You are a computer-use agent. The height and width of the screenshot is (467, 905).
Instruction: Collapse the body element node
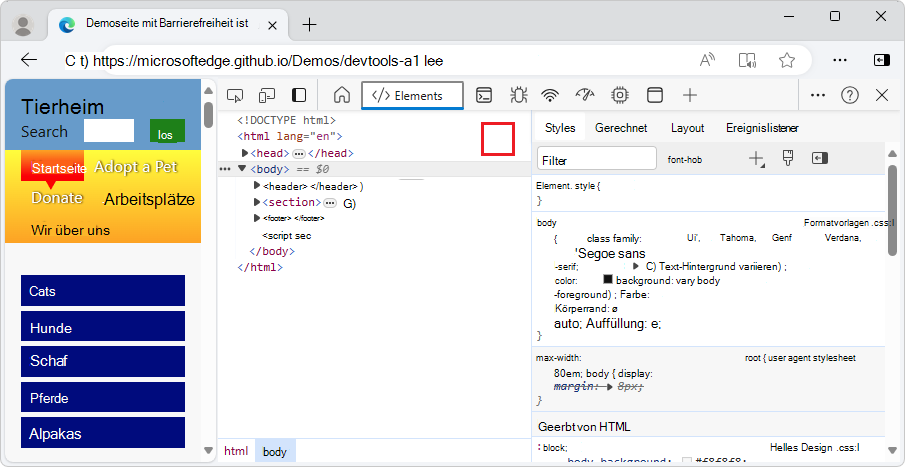pyautogui.click(x=242, y=169)
